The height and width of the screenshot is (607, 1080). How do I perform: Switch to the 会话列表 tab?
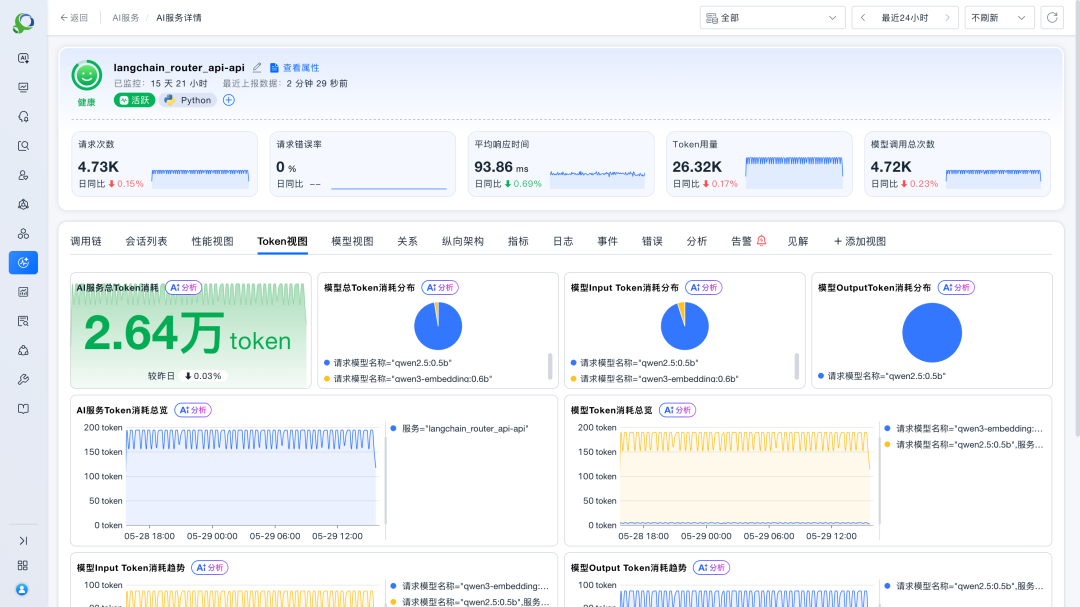tap(146, 241)
